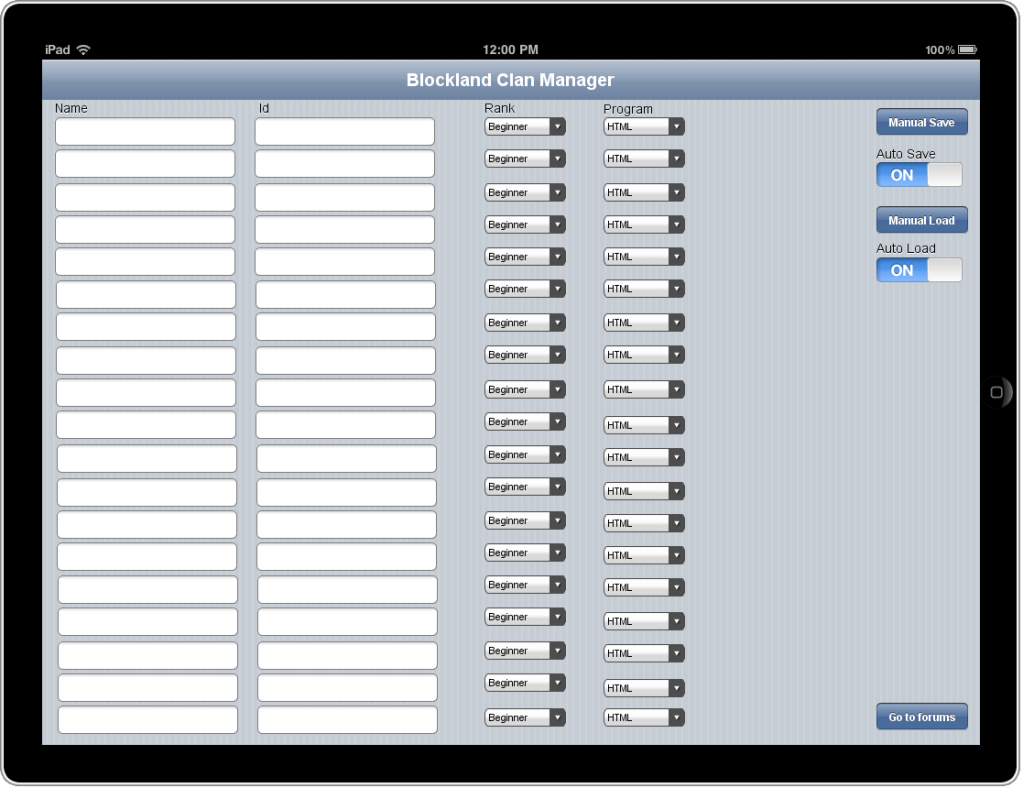Open the Go to forums button
The height and width of the screenshot is (788, 1023).
click(x=921, y=717)
